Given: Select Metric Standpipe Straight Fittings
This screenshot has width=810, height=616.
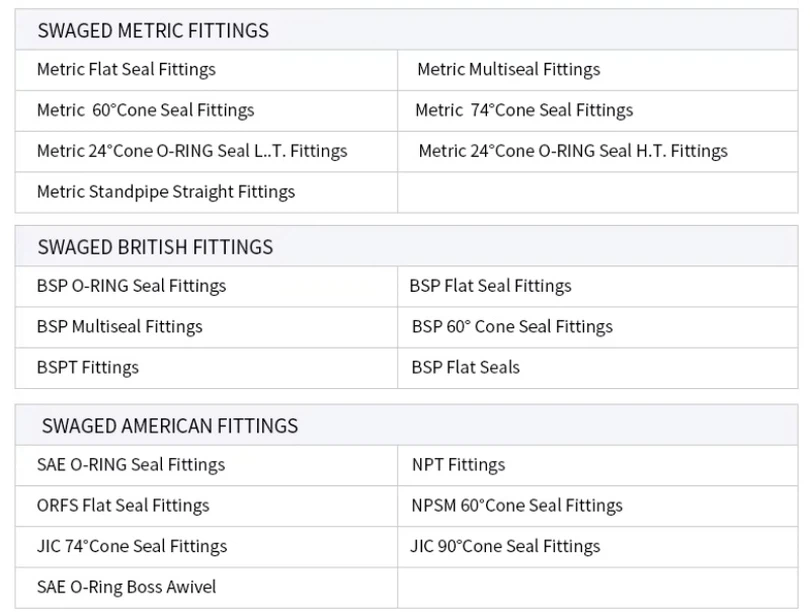Looking at the screenshot, I should [166, 191].
